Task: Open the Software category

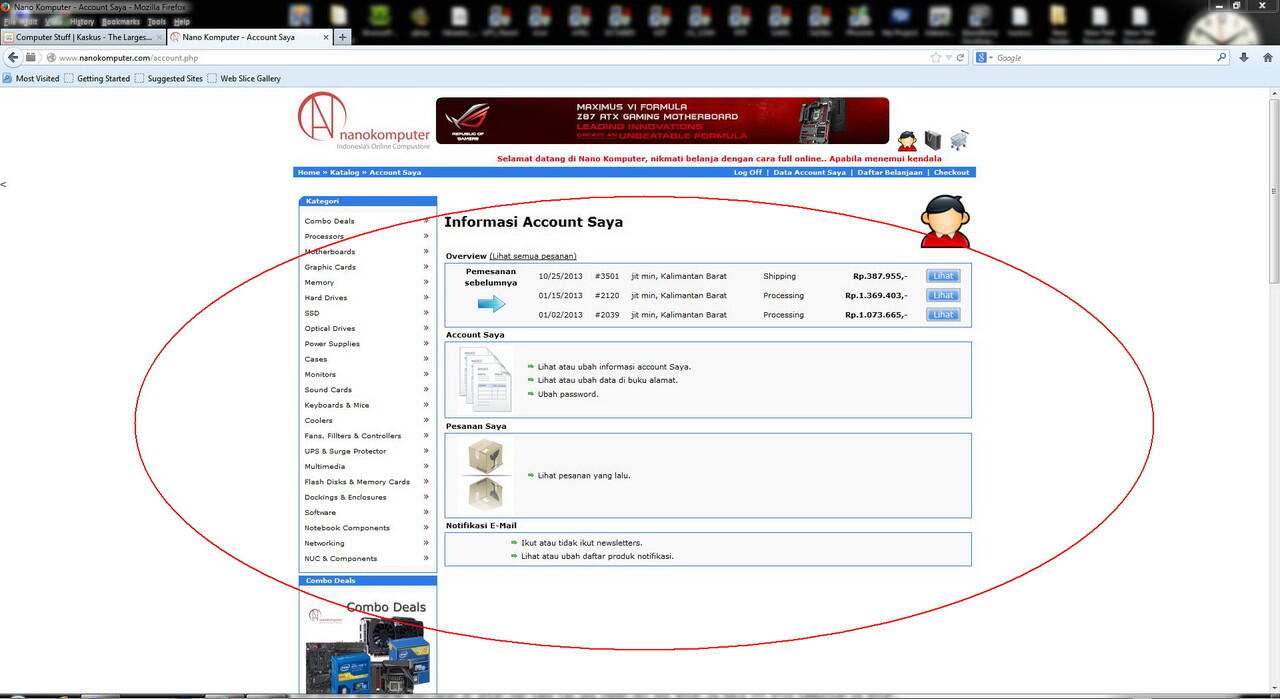Action: tap(321, 512)
